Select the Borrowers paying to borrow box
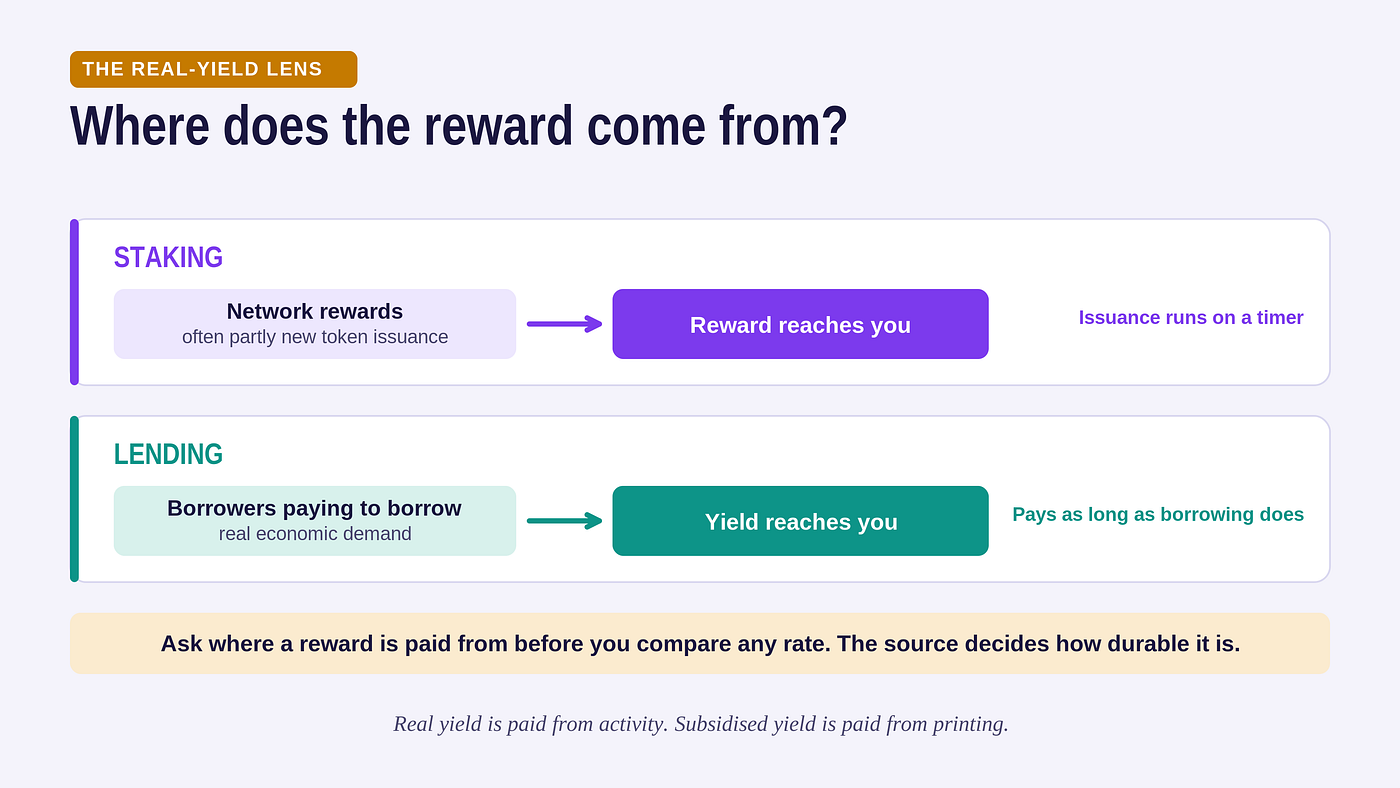 click(315, 521)
